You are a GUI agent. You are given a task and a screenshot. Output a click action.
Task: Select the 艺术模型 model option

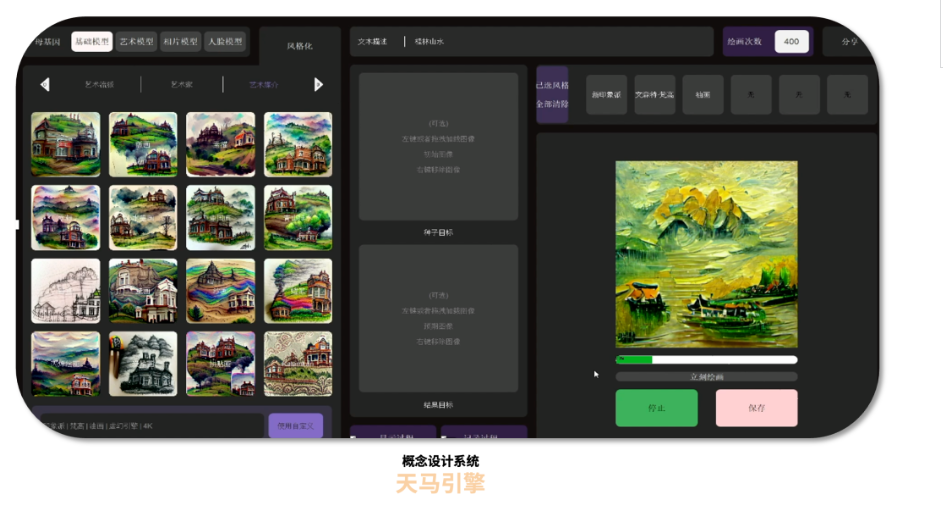click(137, 42)
